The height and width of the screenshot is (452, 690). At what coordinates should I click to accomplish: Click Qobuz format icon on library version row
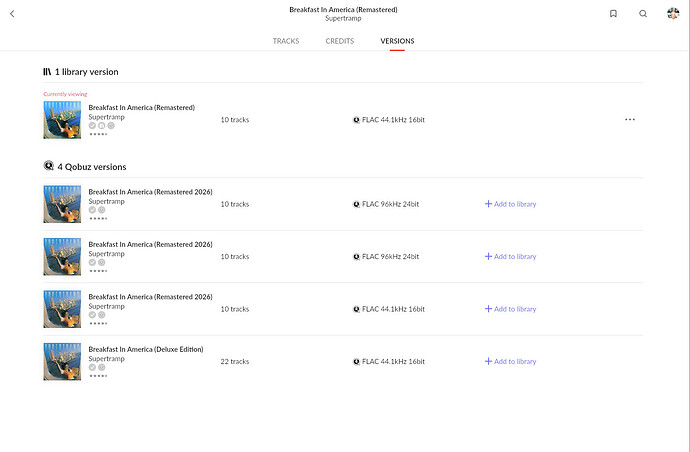click(x=356, y=120)
